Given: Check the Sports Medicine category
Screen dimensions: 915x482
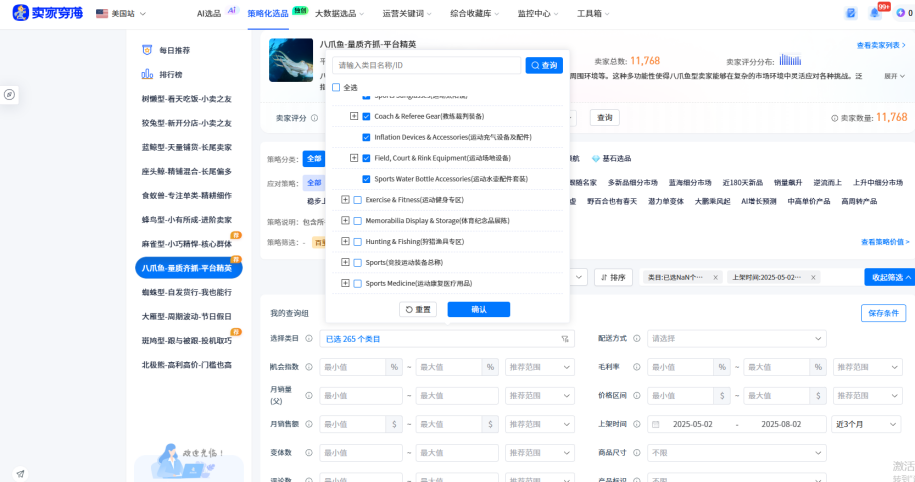Looking at the screenshot, I should click(358, 284).
